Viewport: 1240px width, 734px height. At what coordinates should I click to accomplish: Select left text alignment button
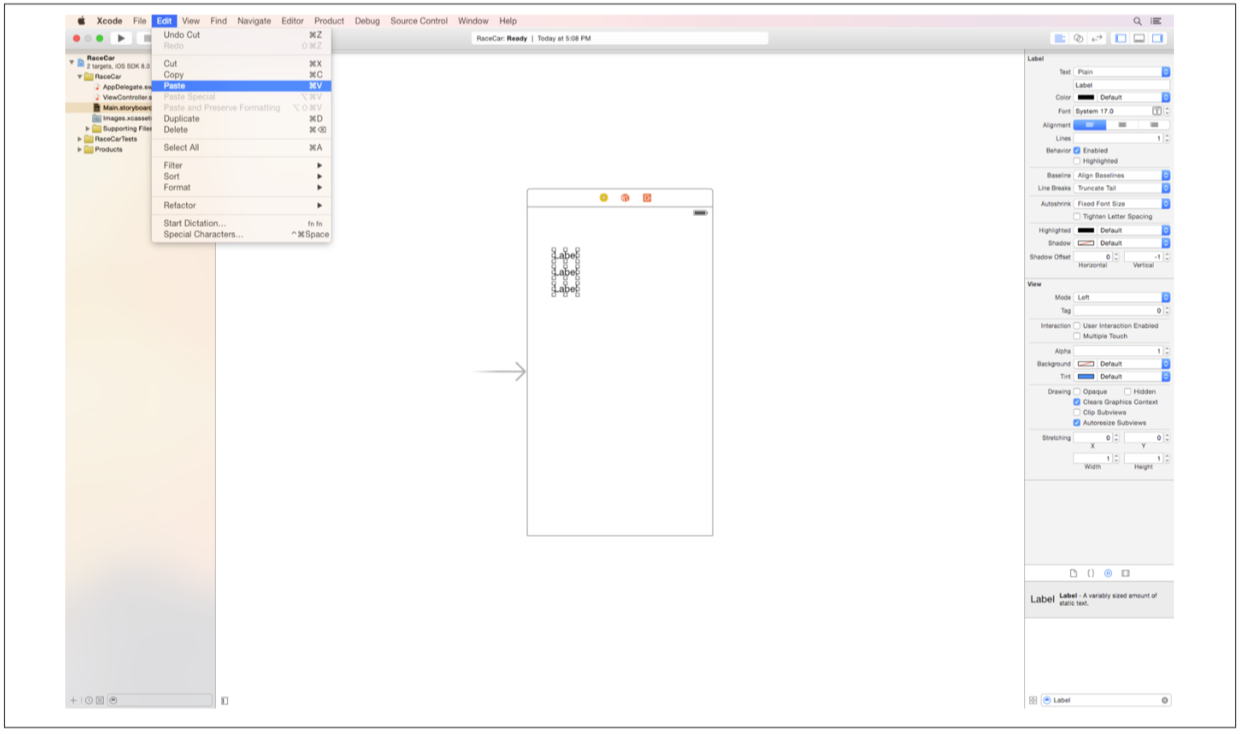(x=1089, y=125)
